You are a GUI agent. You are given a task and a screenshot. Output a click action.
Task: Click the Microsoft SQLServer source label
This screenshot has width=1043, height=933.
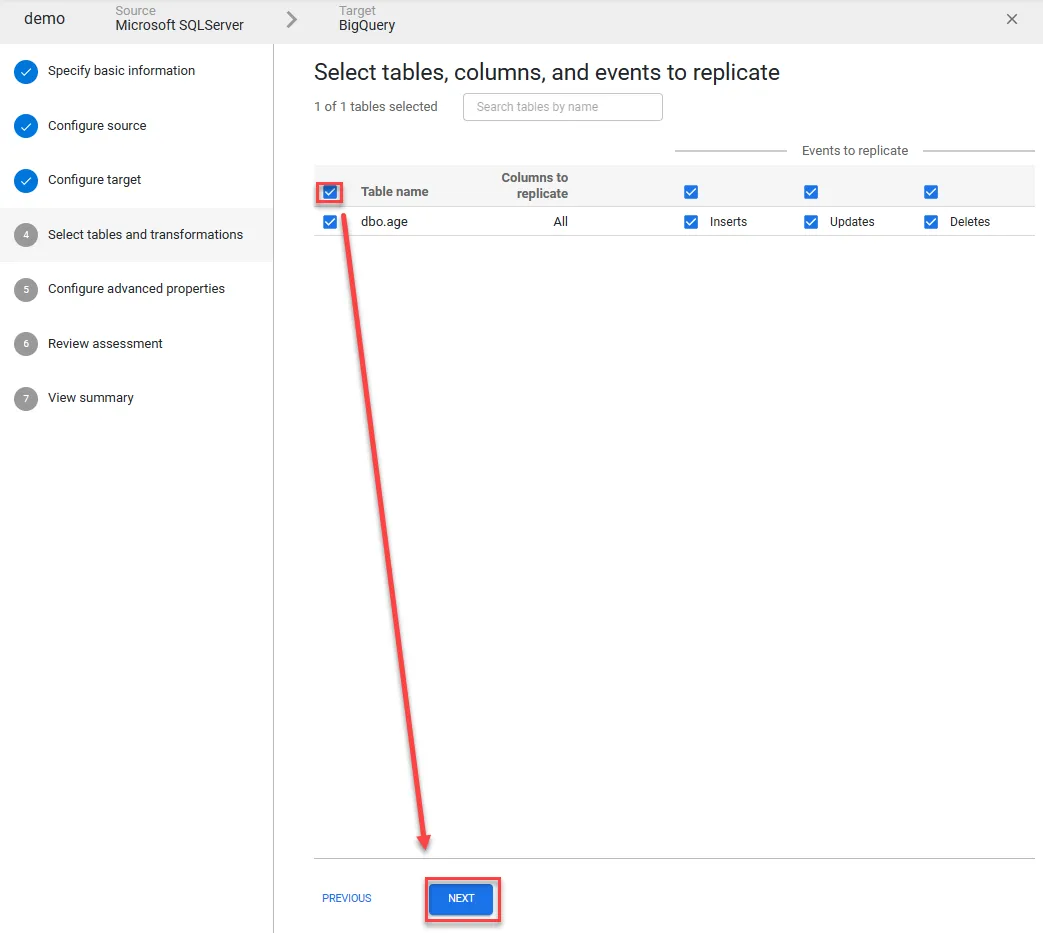coord(180,25)
